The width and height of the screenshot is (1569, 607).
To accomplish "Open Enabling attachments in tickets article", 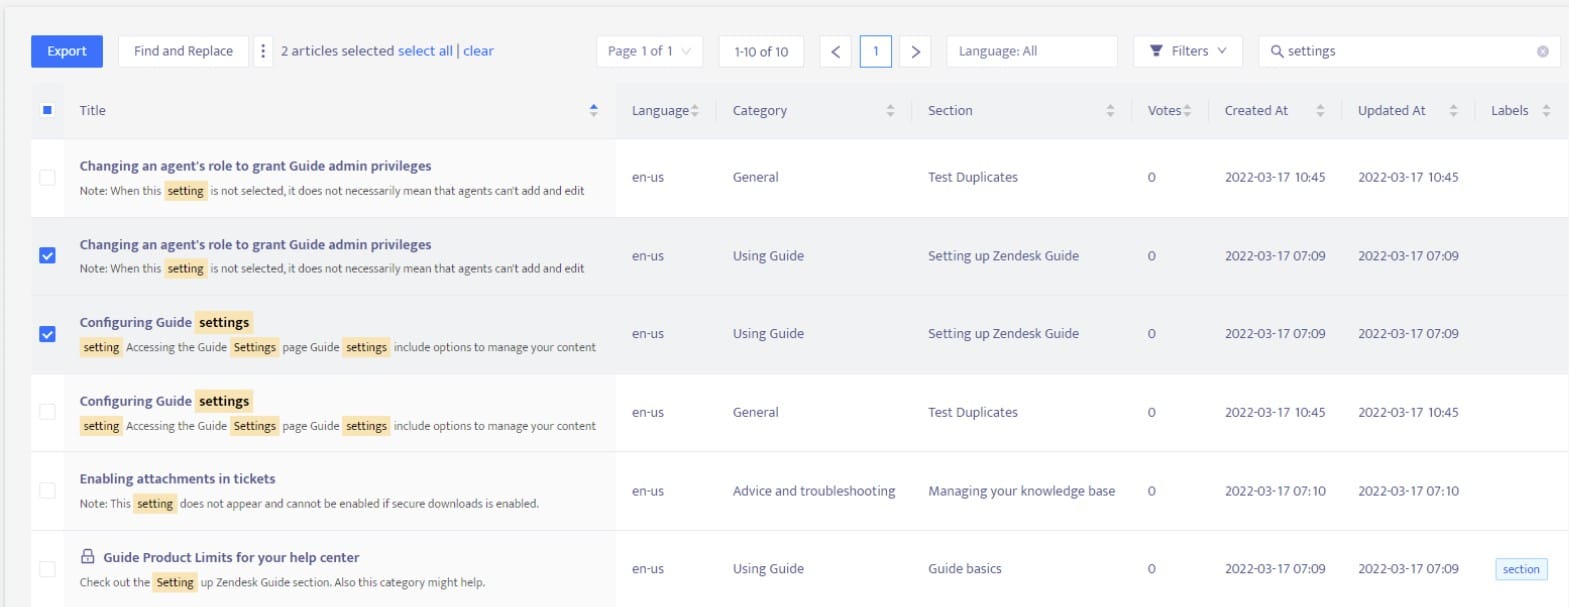I will click(177, 479).
